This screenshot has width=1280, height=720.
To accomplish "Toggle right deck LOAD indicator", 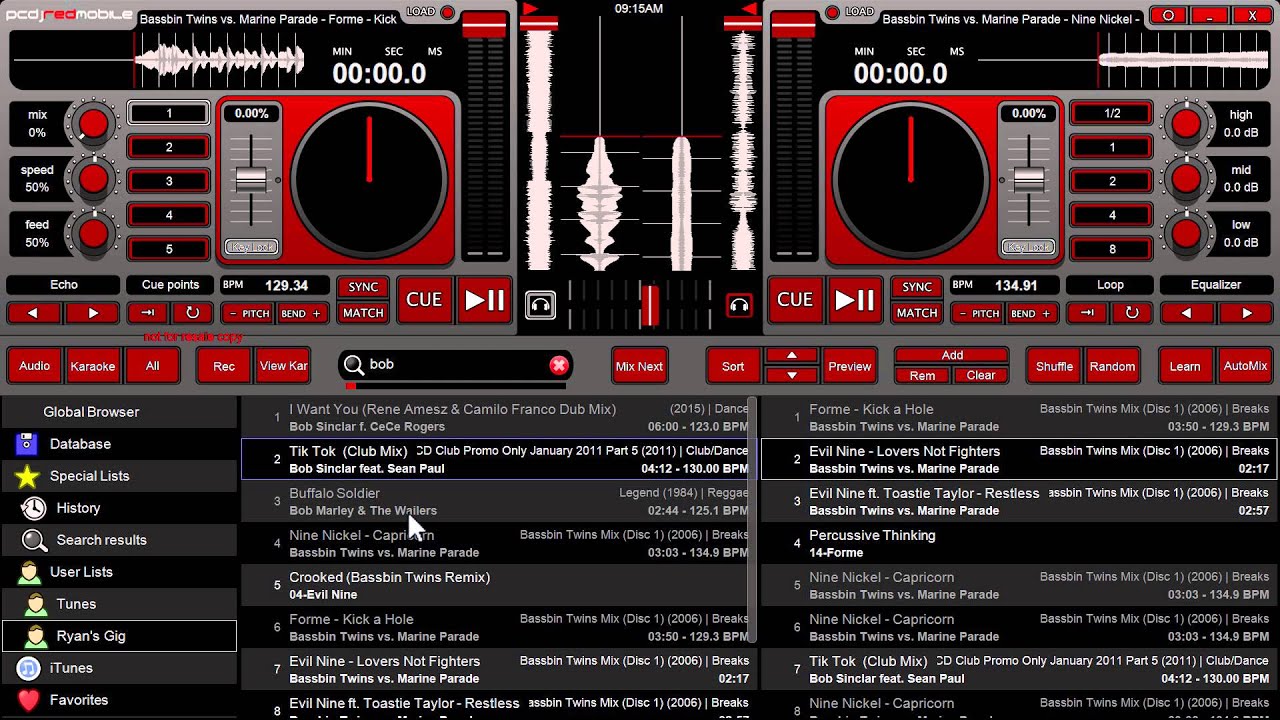I will click(x=832, y=13).
